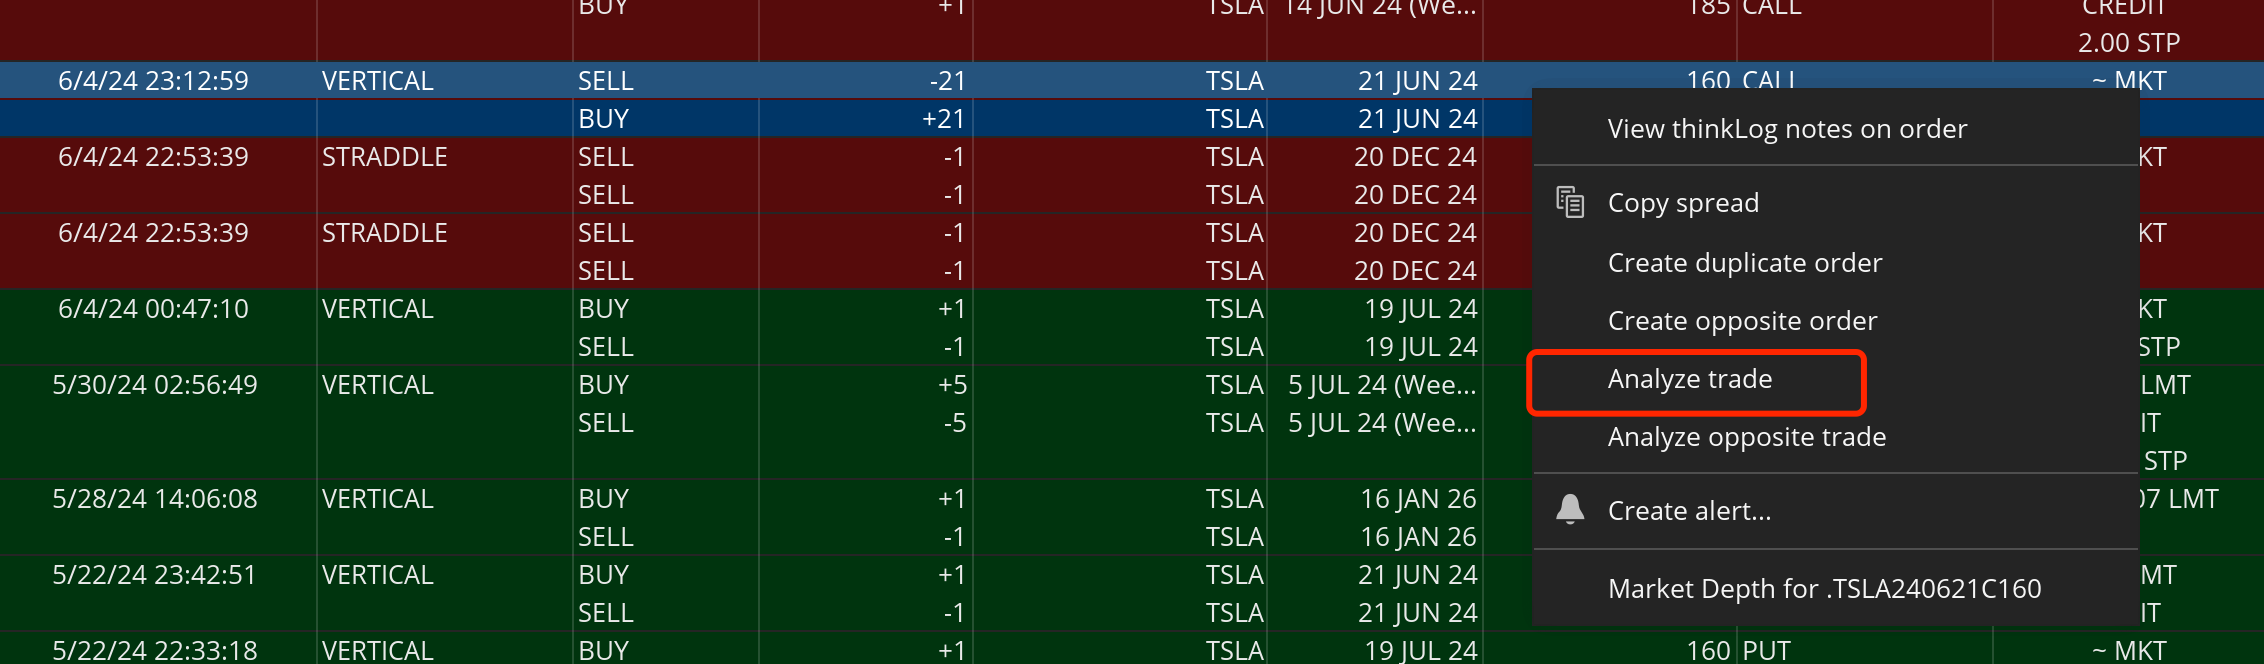
Task: Click VERTICAL in the 23:12:59 order row
Action: pos(378,81)
